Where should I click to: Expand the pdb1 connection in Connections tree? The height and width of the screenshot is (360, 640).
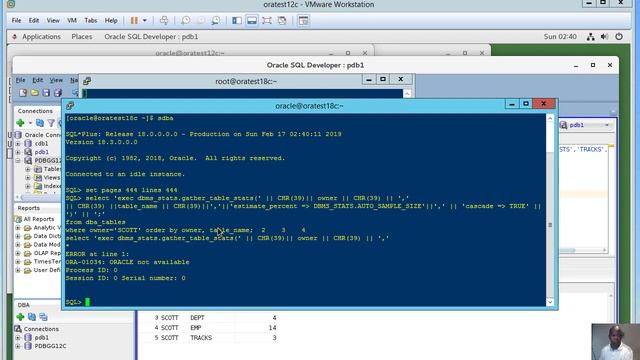(x=18, y=152)
